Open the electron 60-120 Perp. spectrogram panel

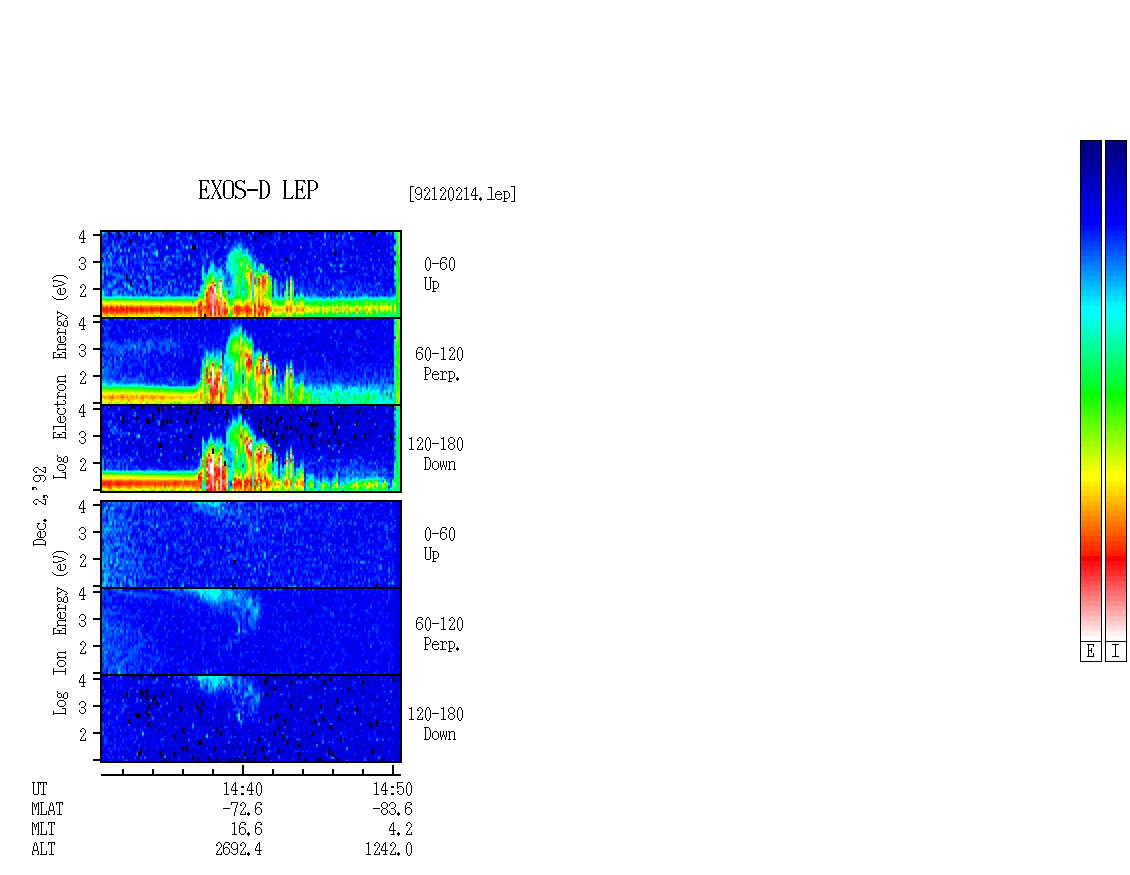pyautogui.click(x=251, y=361)
